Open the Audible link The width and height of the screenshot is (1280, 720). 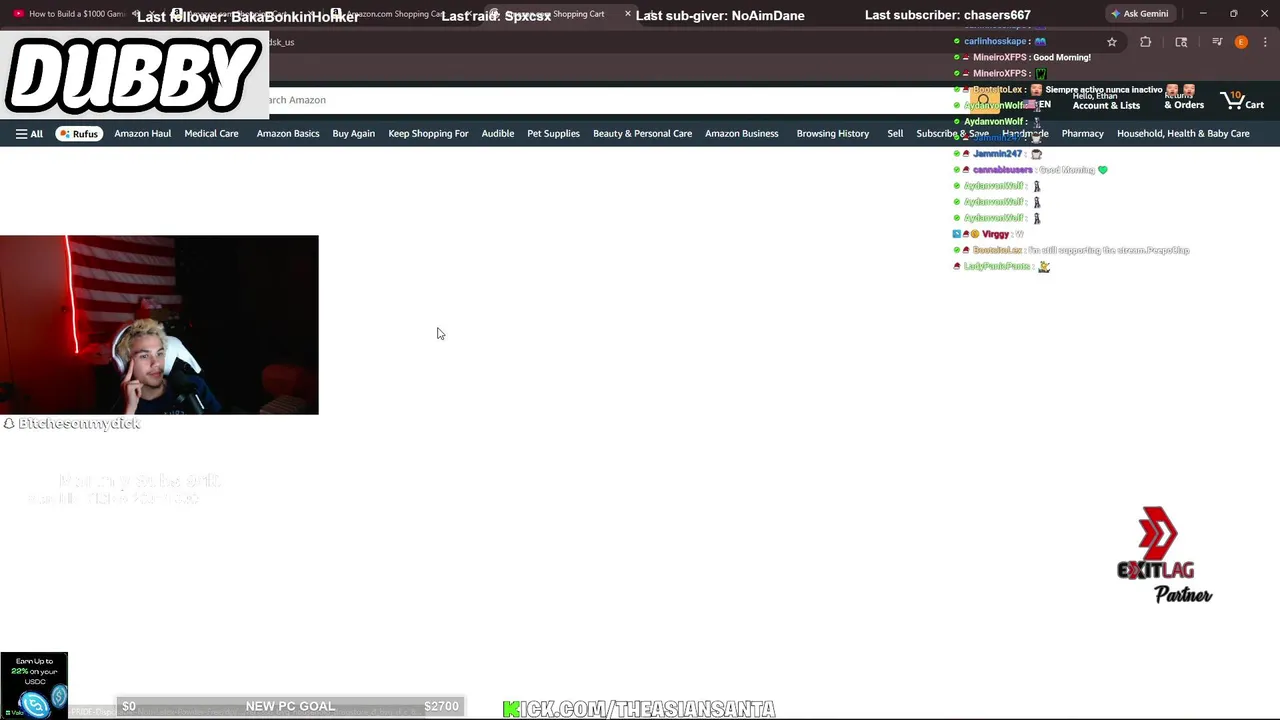coord(497,133)
